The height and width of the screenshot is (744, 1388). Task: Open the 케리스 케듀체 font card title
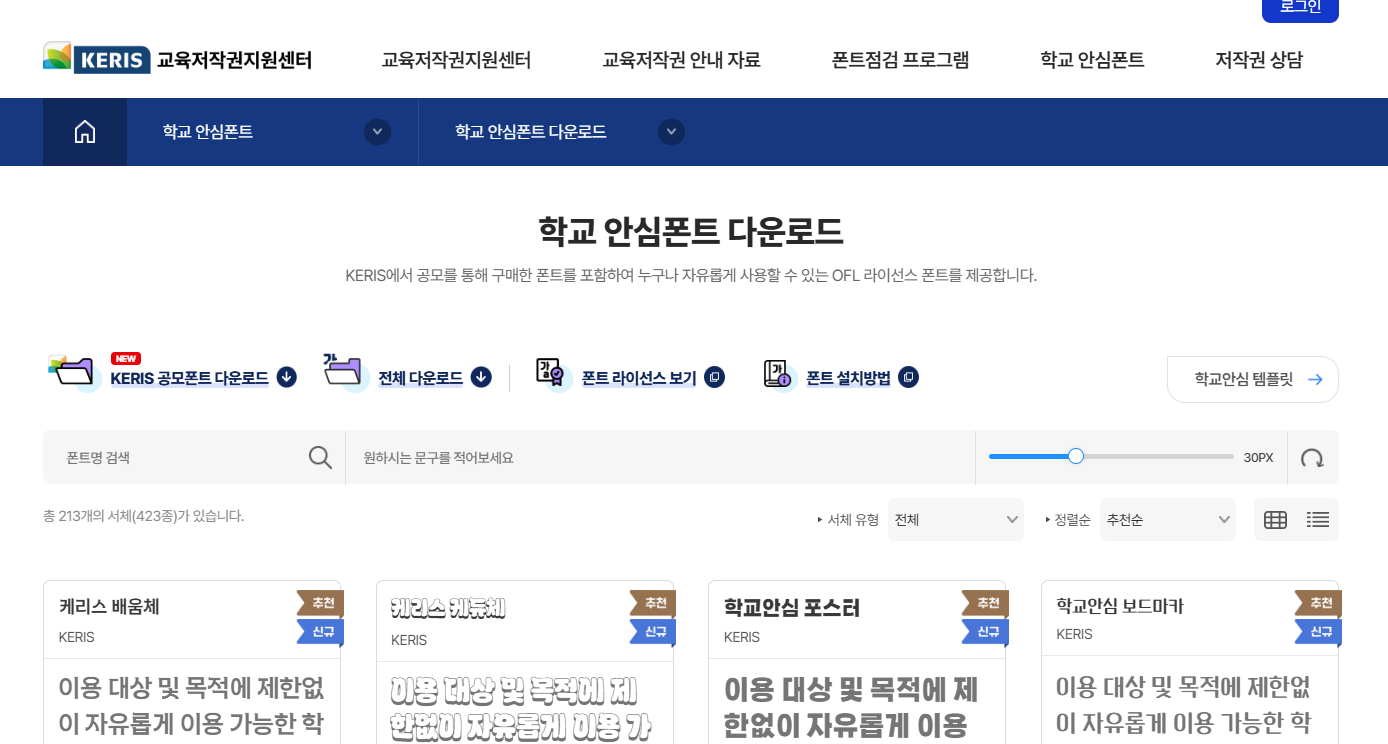tap(448, 608)
